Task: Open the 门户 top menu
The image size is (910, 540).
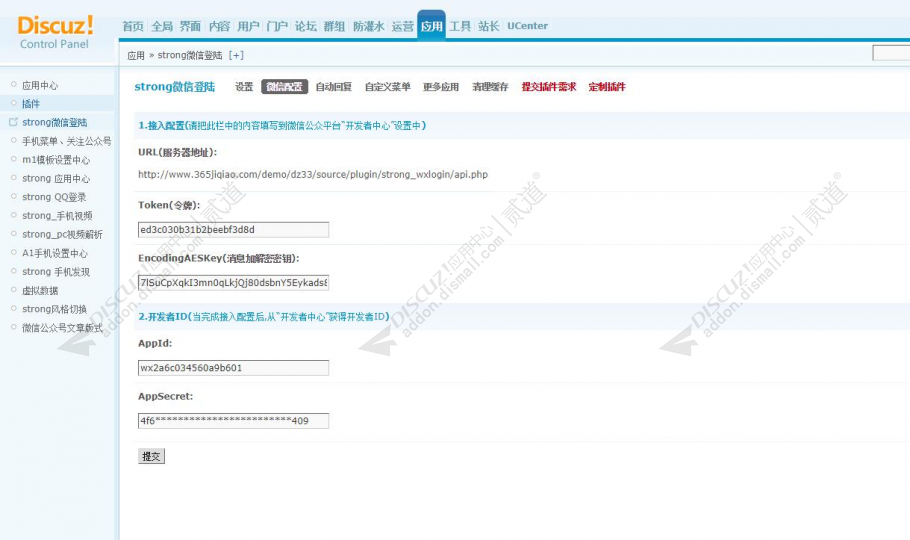Action: 277,26
